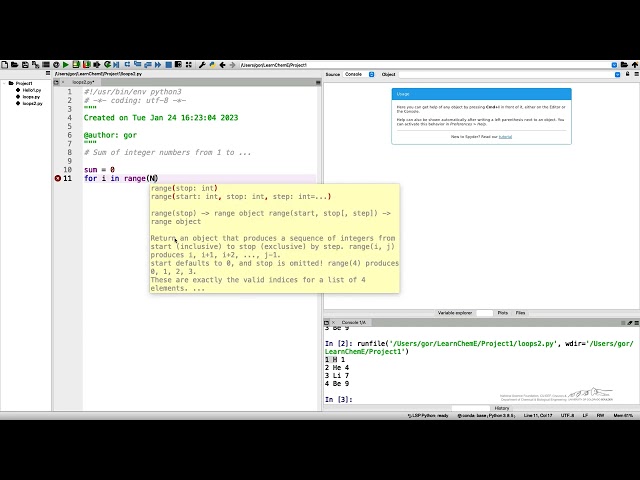Image resolution: width=640 pixels, height=480 pixels.
Task: Click Browse working directory folder icon
Action: coord(624,64)
